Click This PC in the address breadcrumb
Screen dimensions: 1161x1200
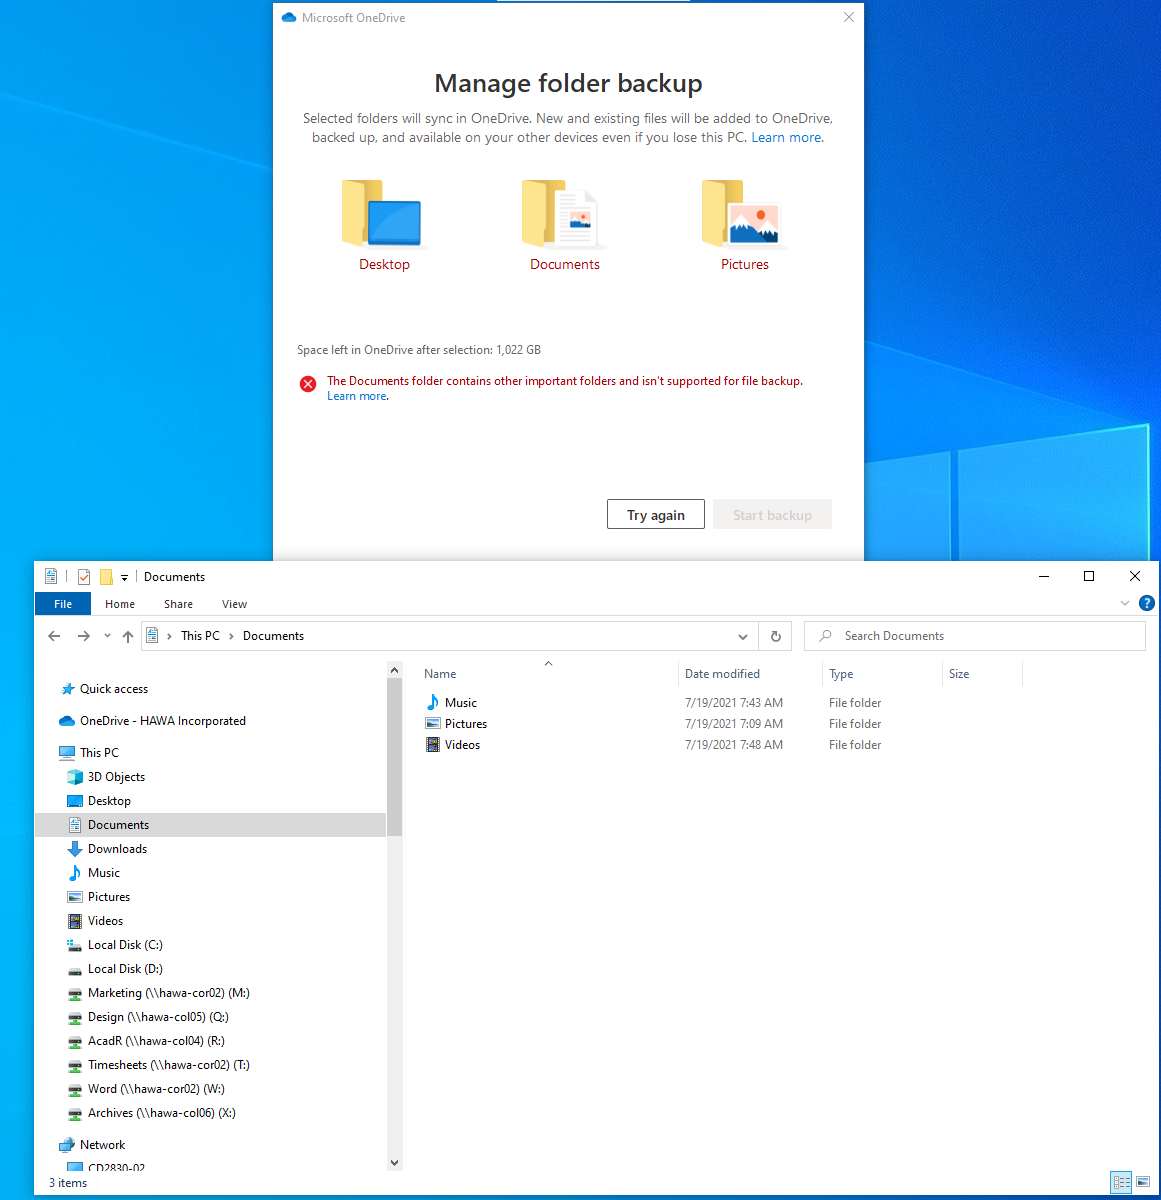[200, 636]
